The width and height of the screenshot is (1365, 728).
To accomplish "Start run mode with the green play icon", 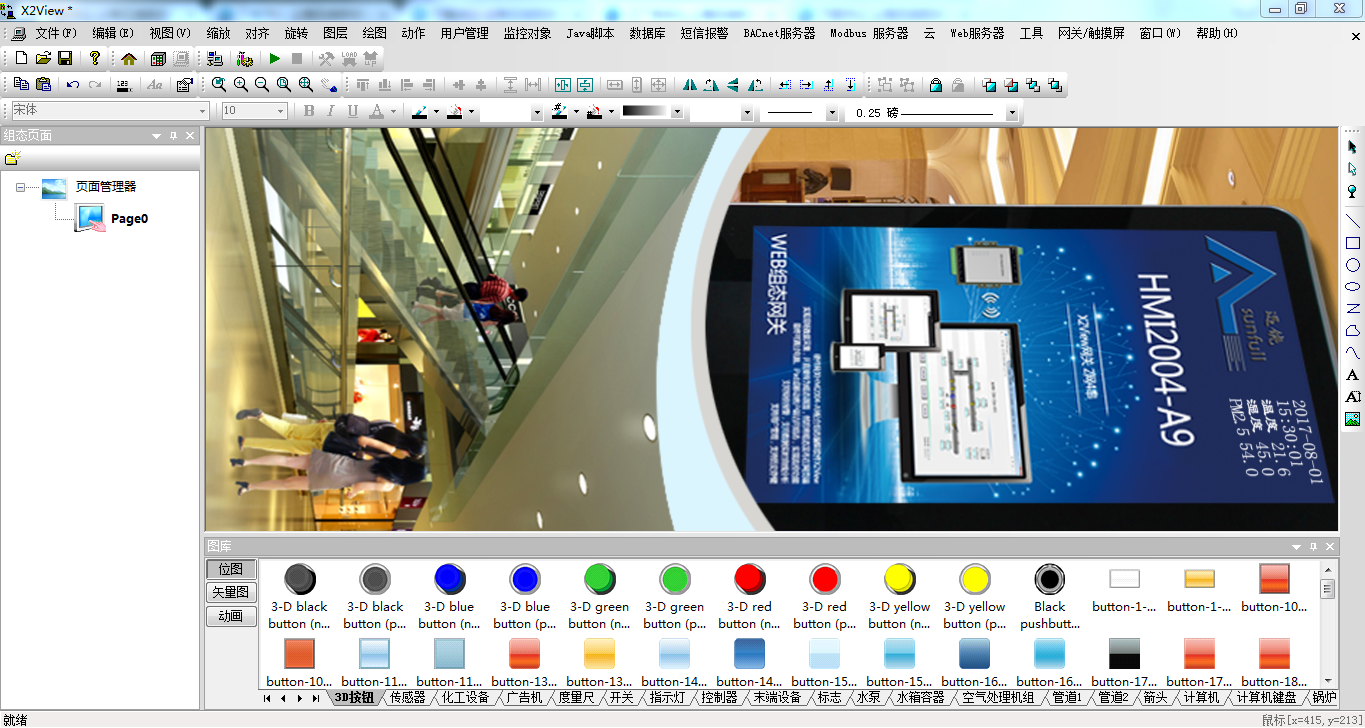I will [275, 59].
